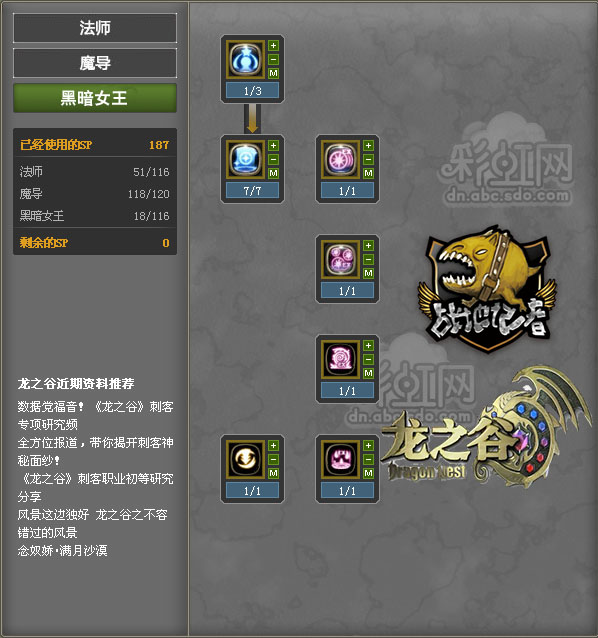Select the pink spiral skill icon
The image size is (598, 638).
[341, 360]
